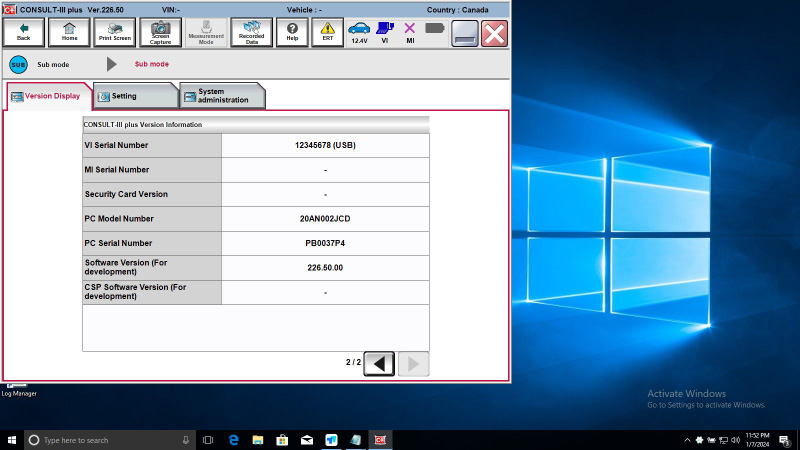Select the Version Display tab
The image size is (800, 450).
(49, 96)
